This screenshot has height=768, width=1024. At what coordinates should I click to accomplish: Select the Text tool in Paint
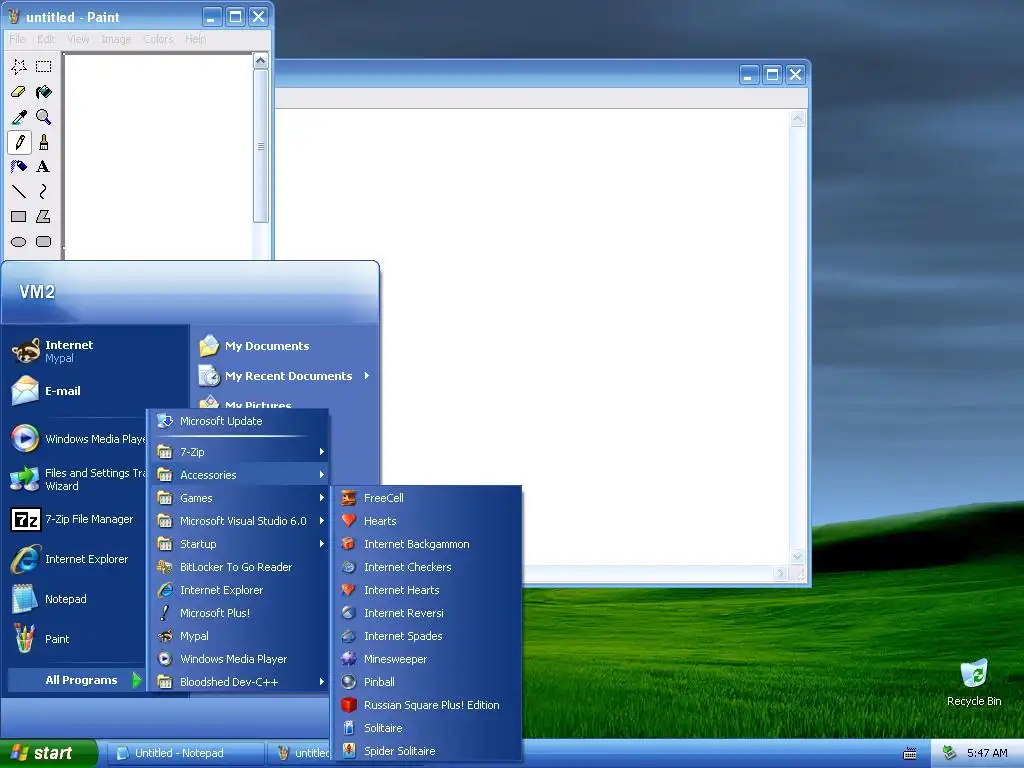tap(44, 167)
